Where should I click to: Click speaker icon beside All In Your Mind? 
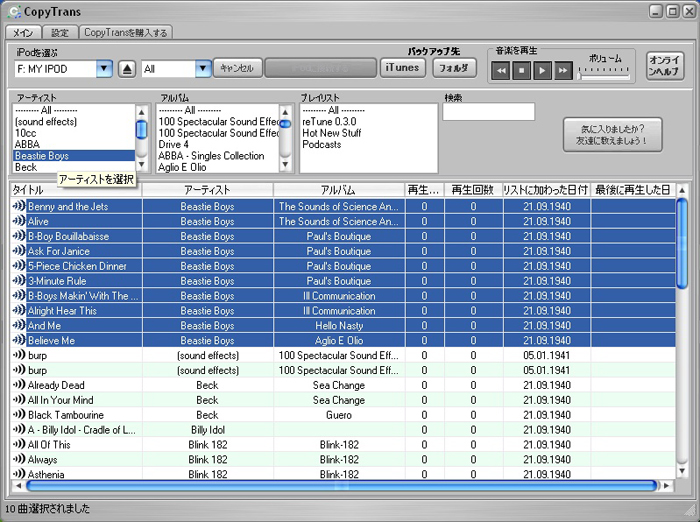pyautogui.click(x=19, y=399)
